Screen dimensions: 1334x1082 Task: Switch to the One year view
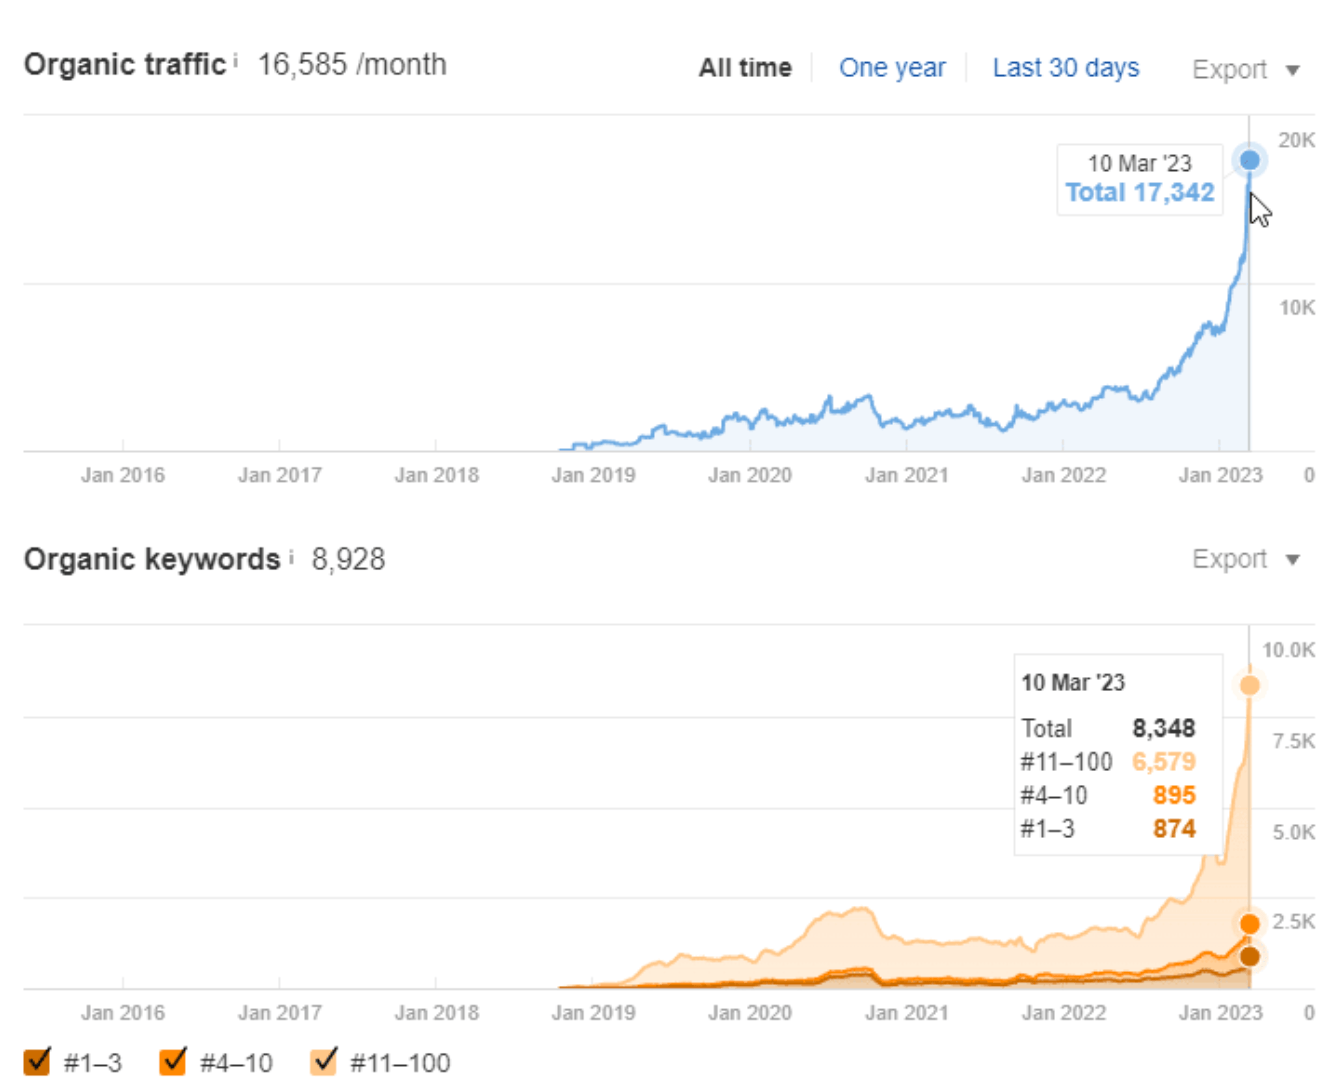tap(892, 68)
